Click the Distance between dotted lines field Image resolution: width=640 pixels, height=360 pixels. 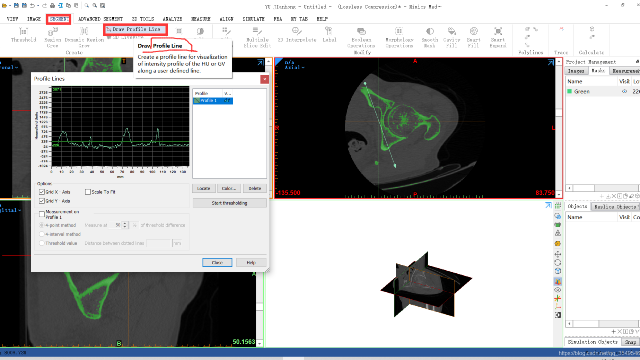(x=159, y=243)
